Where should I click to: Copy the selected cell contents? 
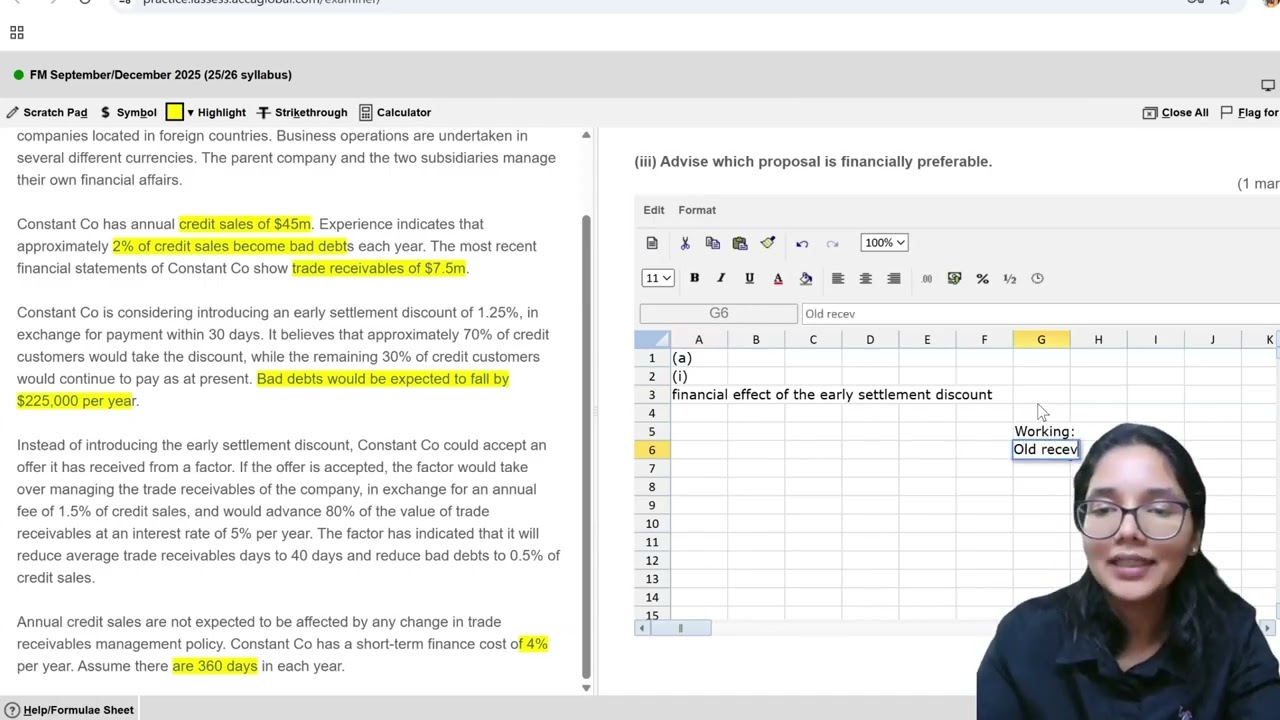pyautogui.click(x=712, y=243)
